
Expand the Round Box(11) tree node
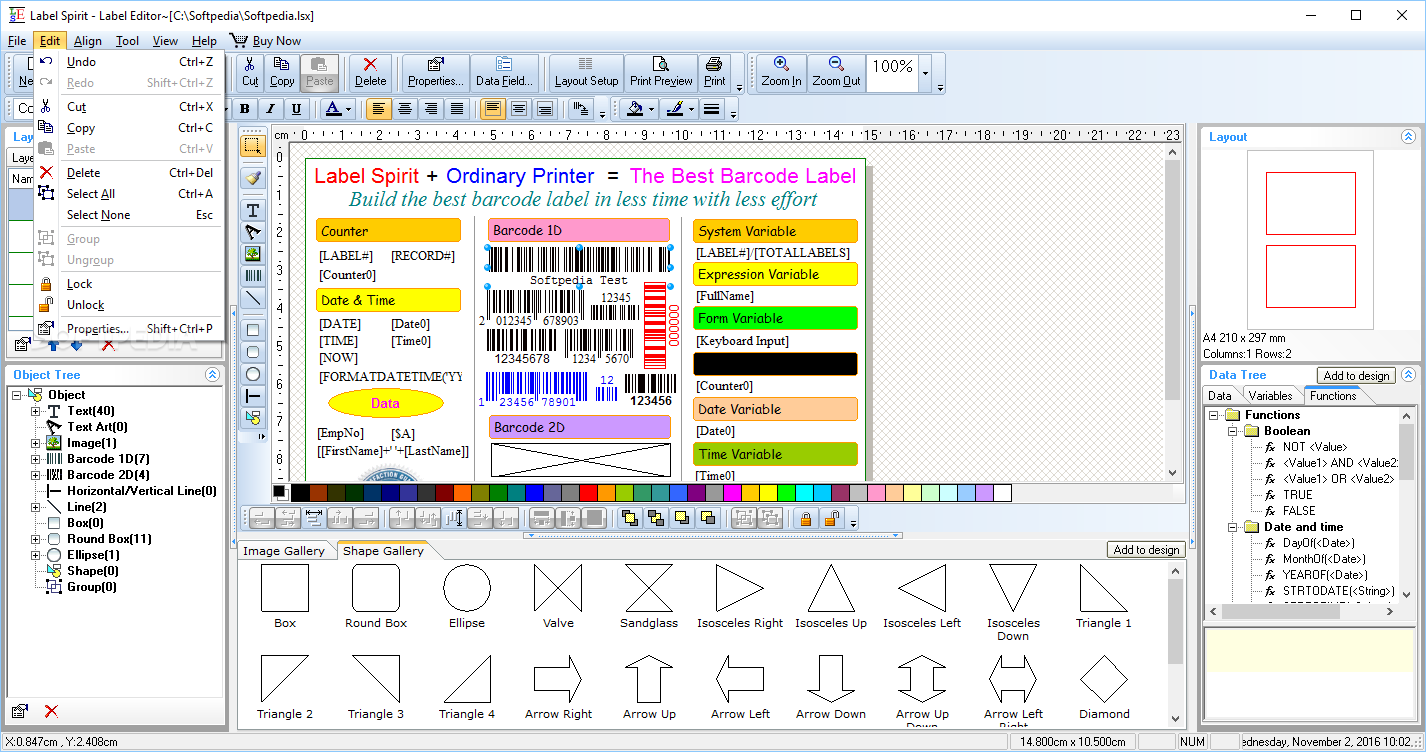pos(36,539)
